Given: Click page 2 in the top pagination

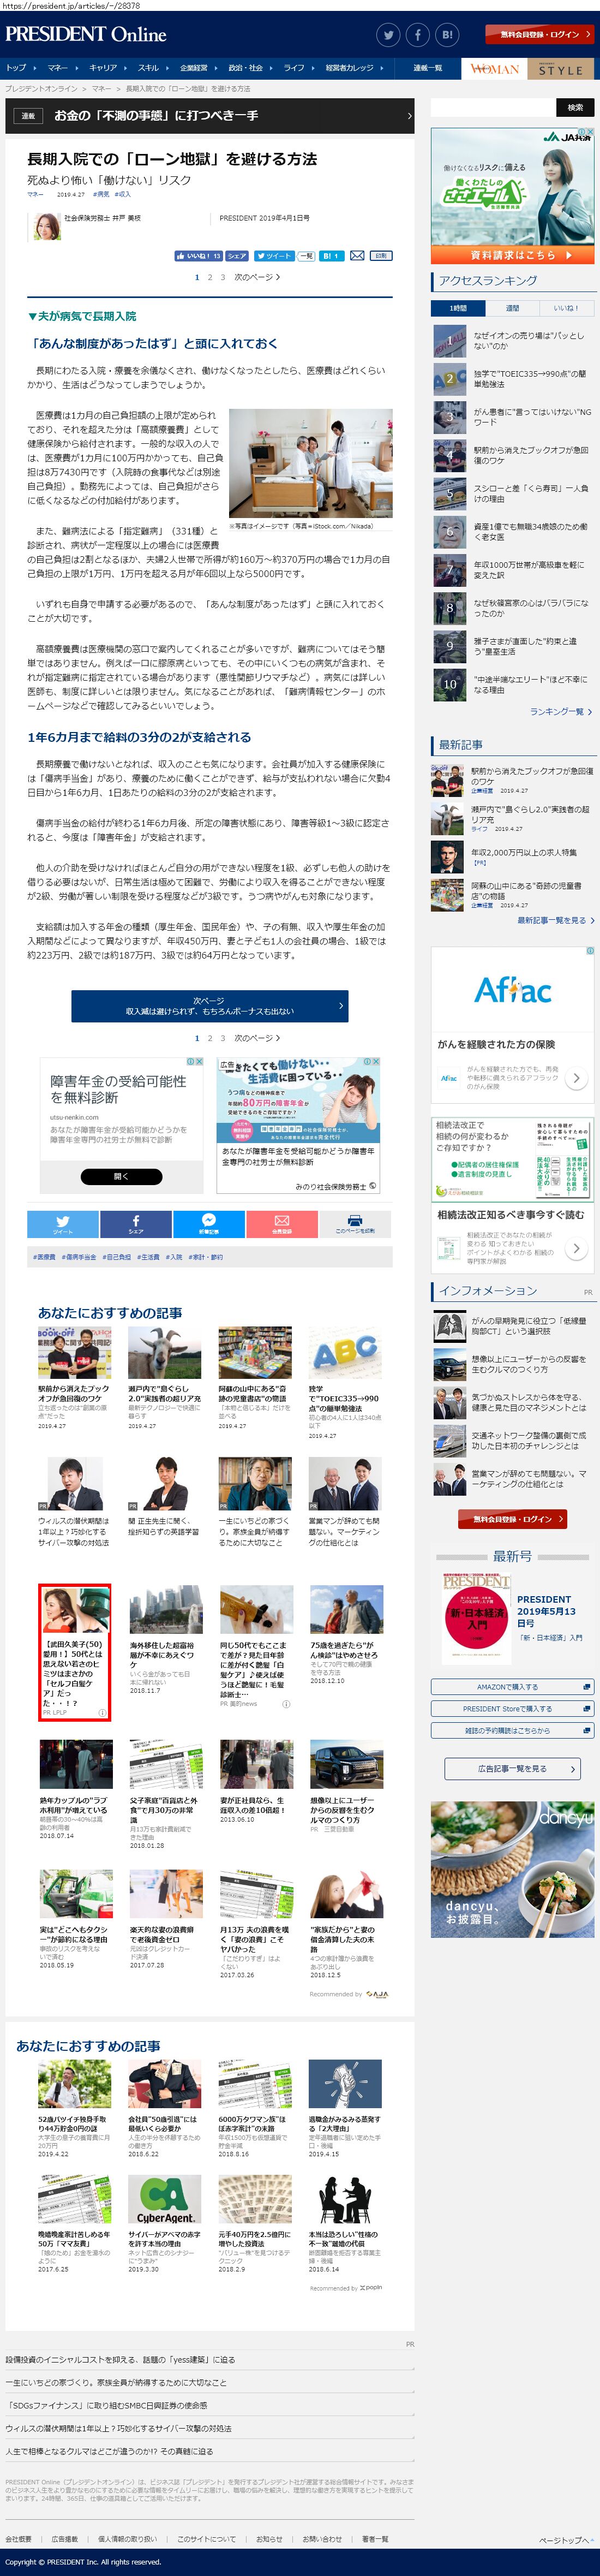Looking at the screenshot, I should tap(210, 277).
